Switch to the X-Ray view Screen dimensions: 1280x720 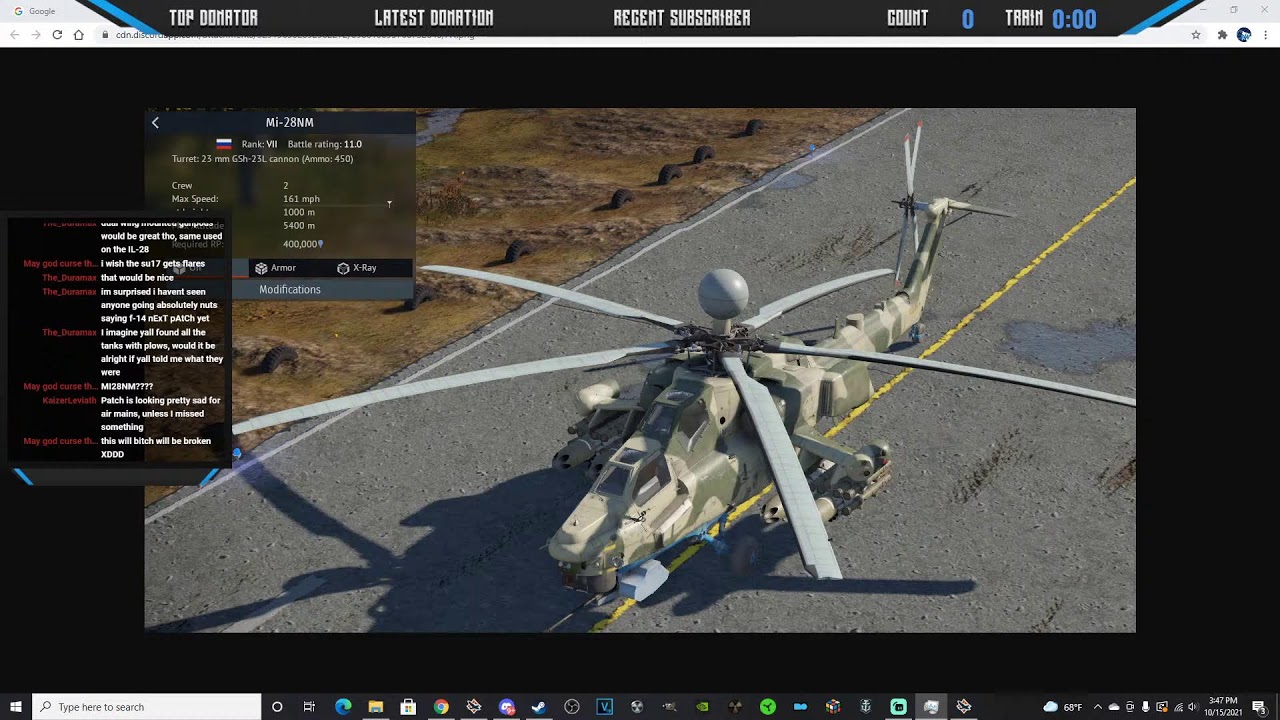coord(357,268)
